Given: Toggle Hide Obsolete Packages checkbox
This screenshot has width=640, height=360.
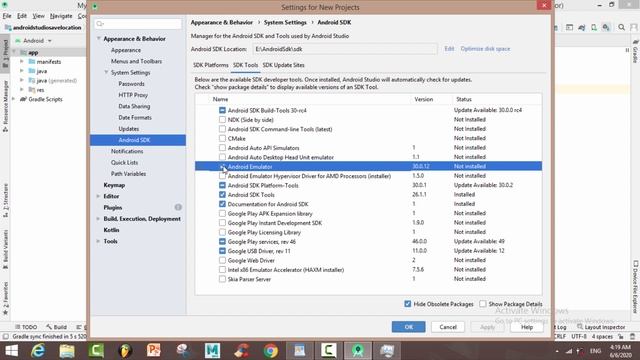Looking at the screenshot, I should click(x=407, y=304).
